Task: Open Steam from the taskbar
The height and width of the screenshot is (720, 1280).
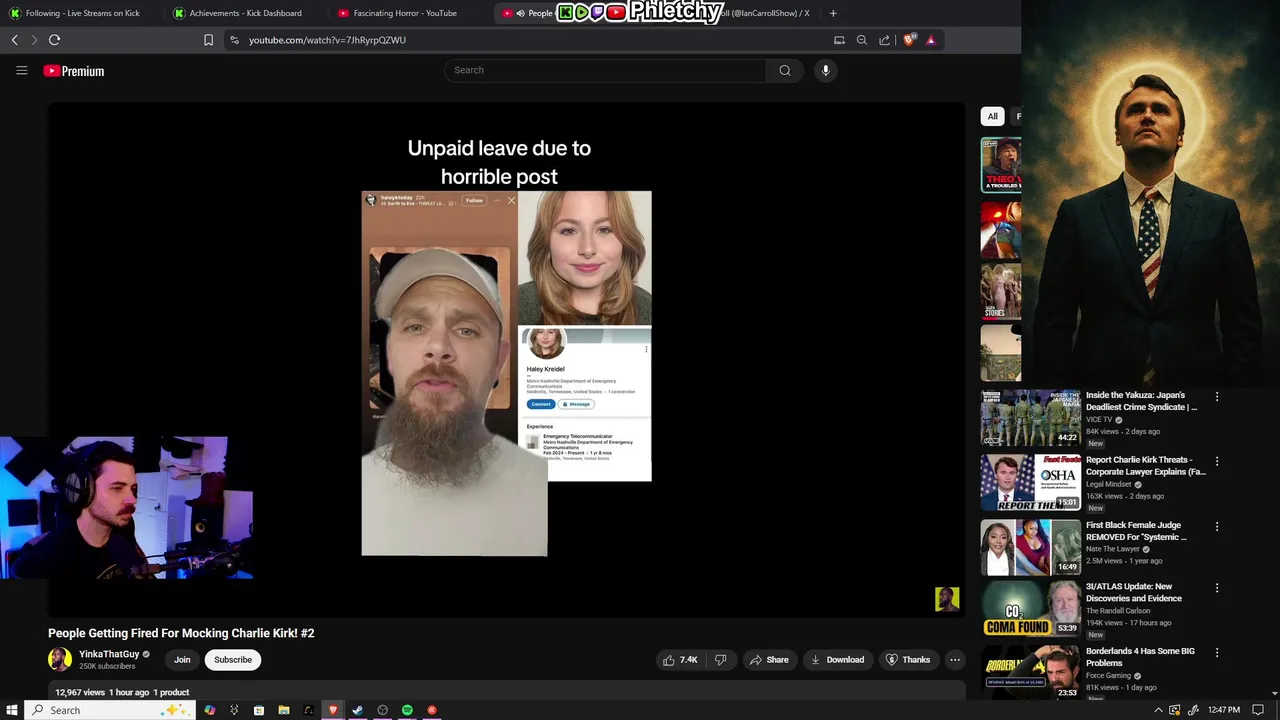Action: coord(358,710)
